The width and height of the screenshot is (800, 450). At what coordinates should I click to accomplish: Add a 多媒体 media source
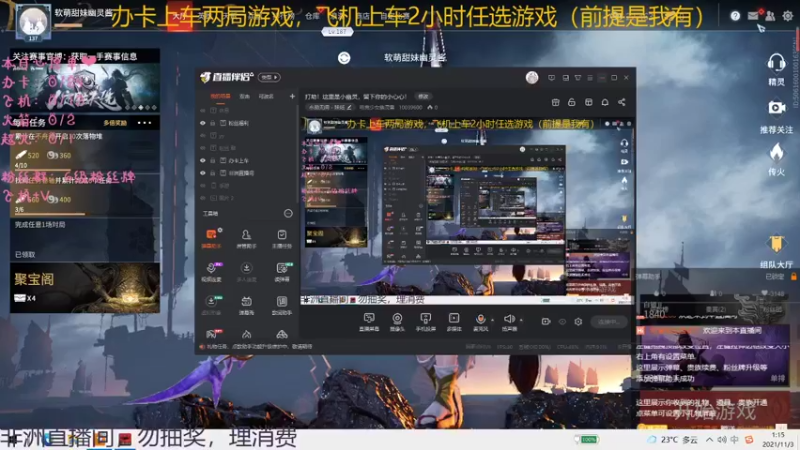point(454,322)
